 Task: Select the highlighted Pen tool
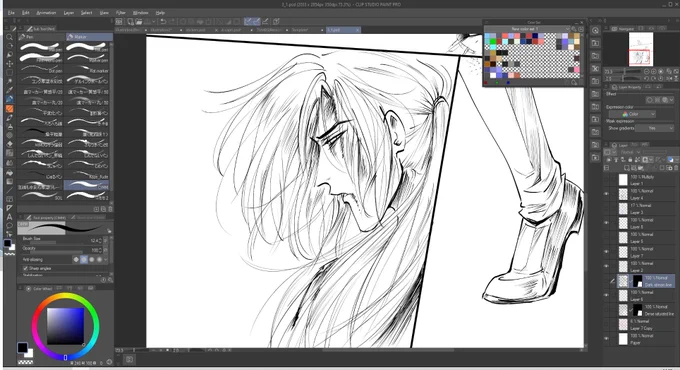(9, 99)
